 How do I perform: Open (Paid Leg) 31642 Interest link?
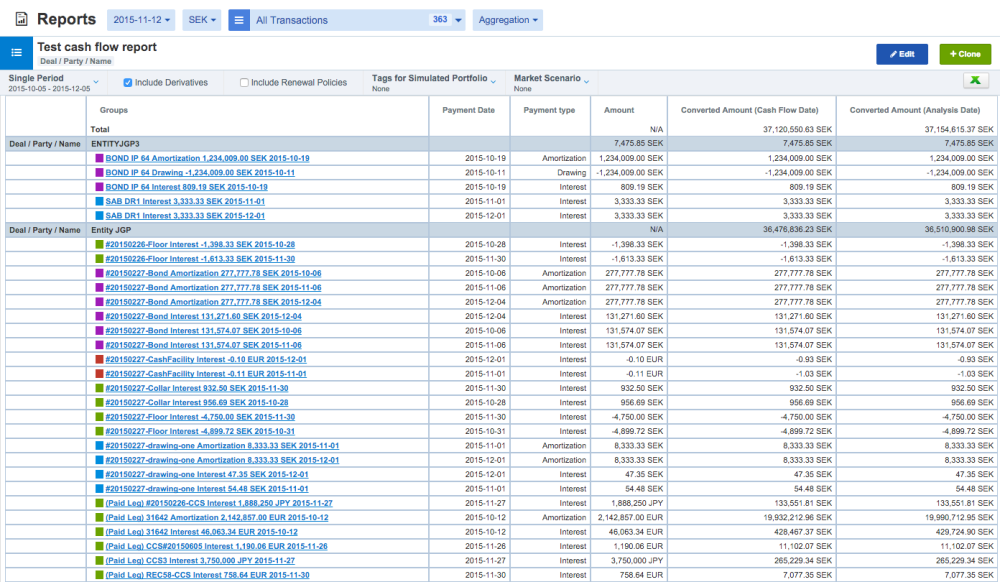pos(202,532)
